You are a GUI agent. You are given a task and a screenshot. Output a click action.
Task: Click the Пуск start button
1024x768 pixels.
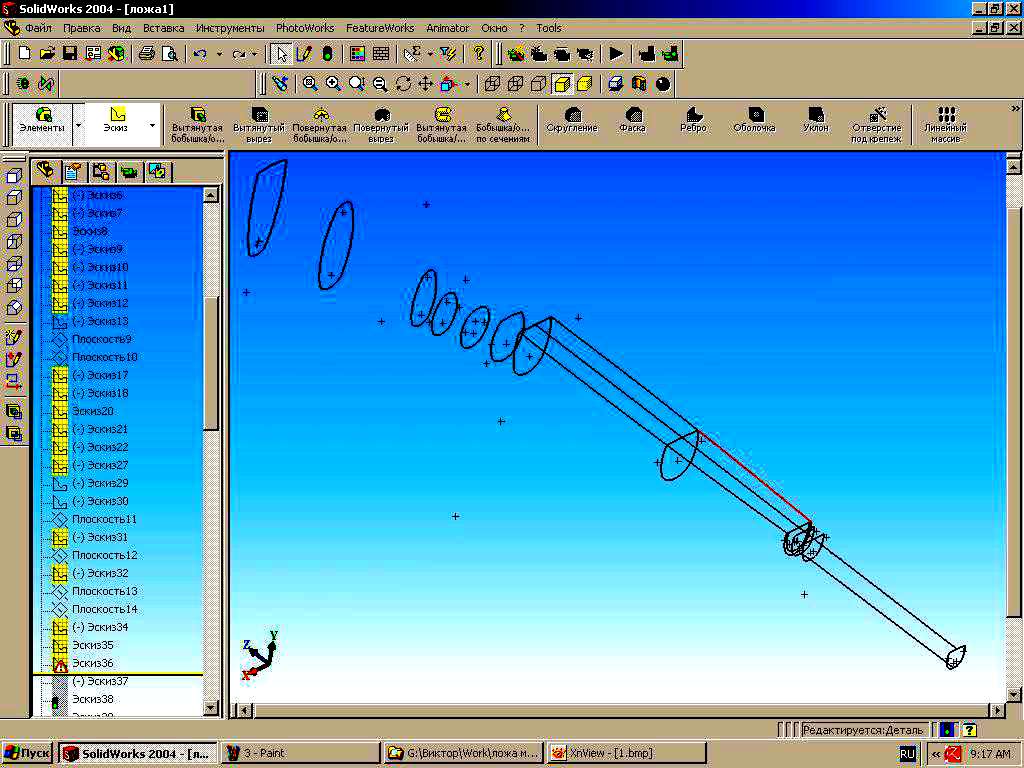click(28, 753)
